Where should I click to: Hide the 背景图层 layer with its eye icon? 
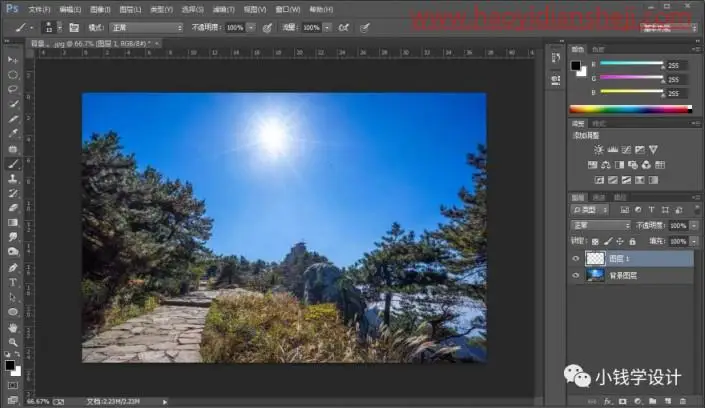click(576, 275)
